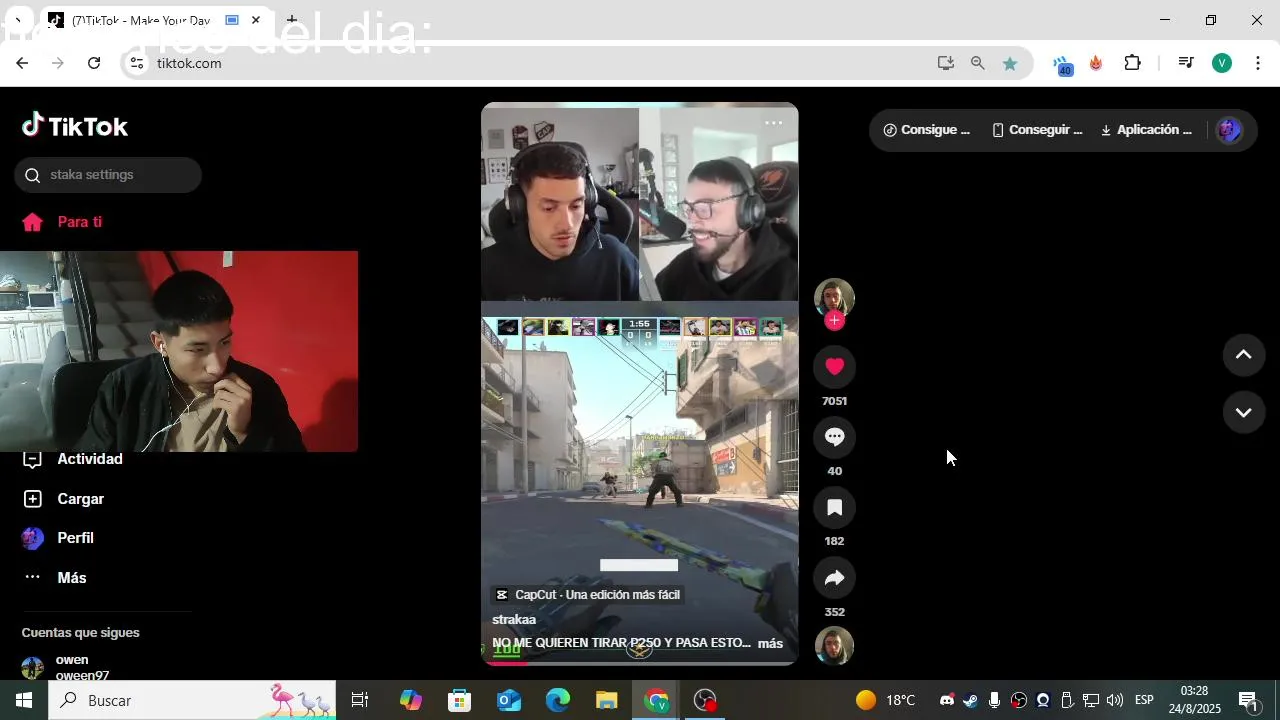Open the profile avatar menu at top right
This screenshot has width=1280, height=720.
pos(1229,130)
